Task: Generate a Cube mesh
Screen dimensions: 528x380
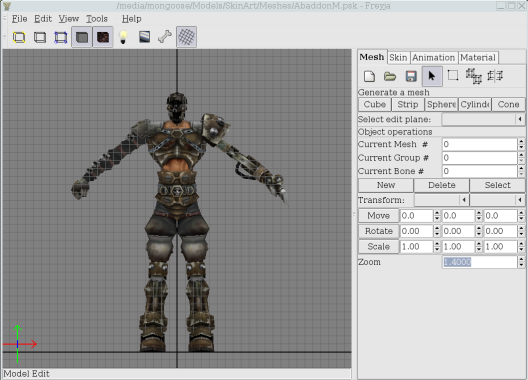Action: [374, 104]
